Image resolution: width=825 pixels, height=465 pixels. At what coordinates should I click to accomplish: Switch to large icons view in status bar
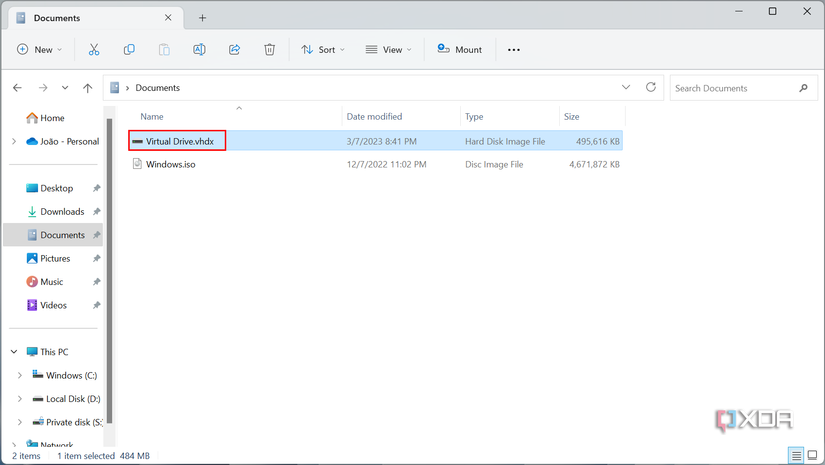click(812, 455)
